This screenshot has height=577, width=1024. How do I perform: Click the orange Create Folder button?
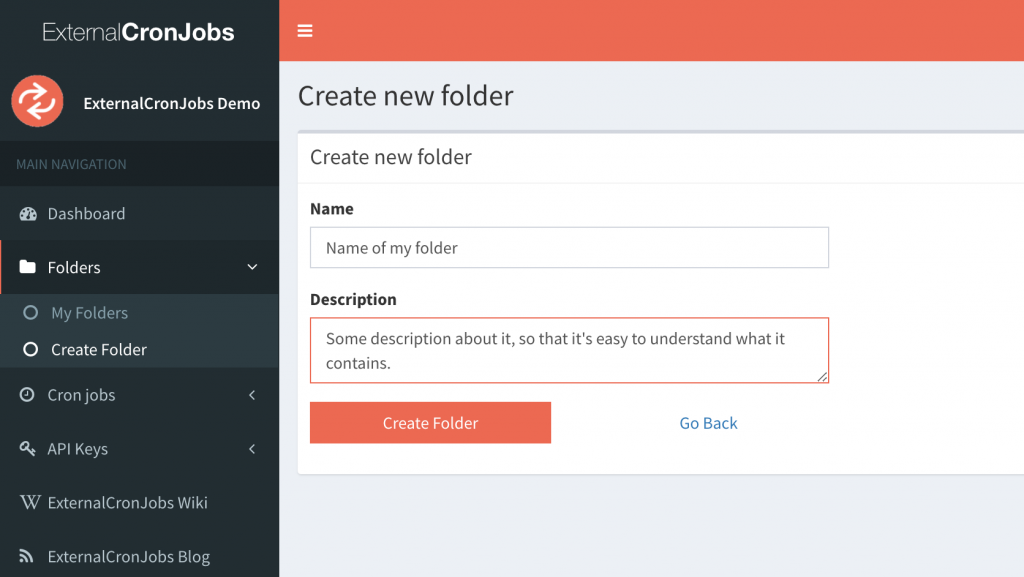tap(430, 422)
